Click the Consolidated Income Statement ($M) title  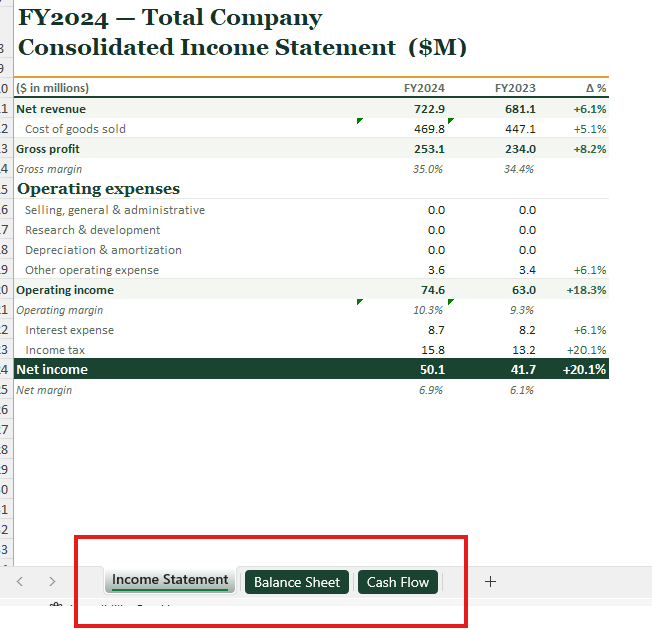click(x=242, y=47)
